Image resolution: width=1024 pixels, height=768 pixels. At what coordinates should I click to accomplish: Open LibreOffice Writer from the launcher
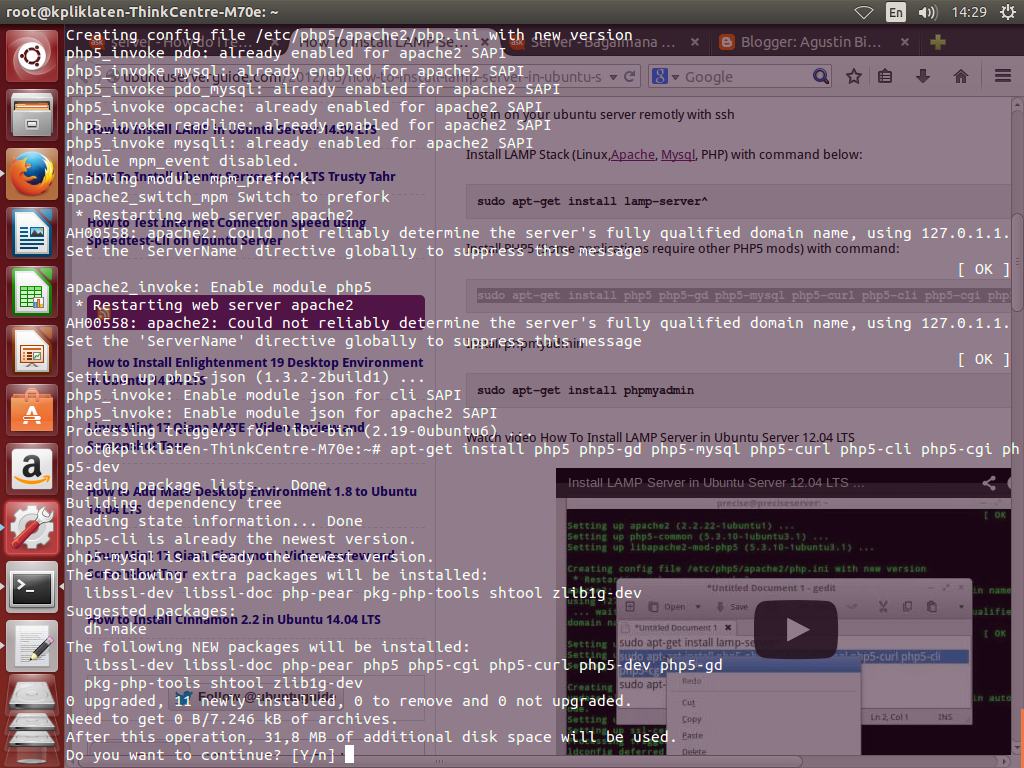click(x=31, y=233)
